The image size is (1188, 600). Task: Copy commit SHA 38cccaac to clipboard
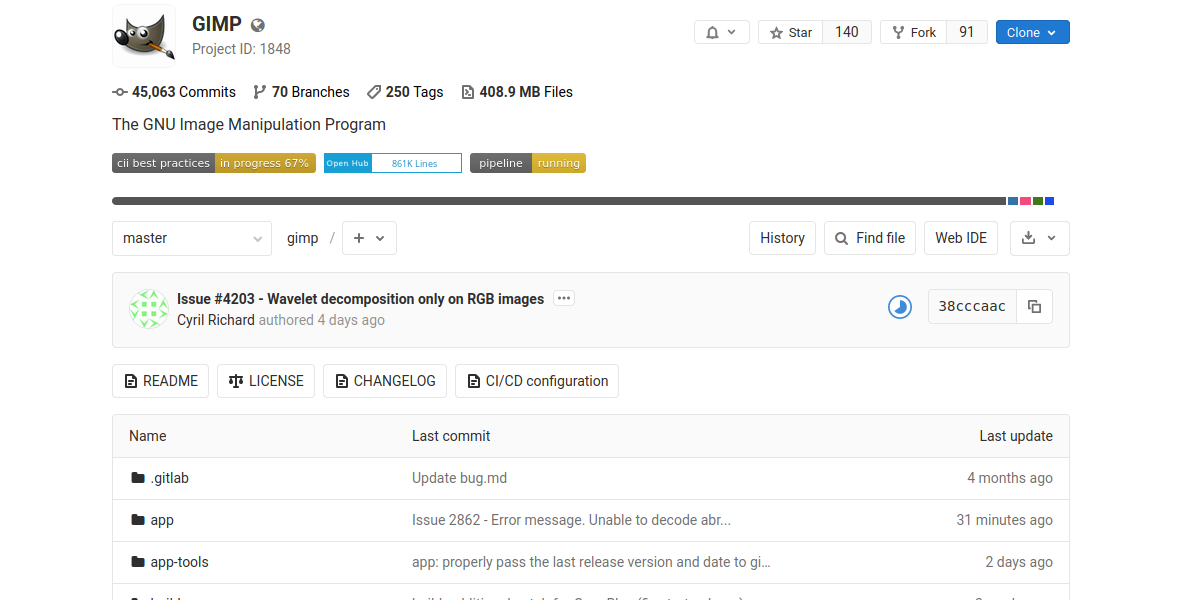pyautogui.click(x=1034, y=307)
